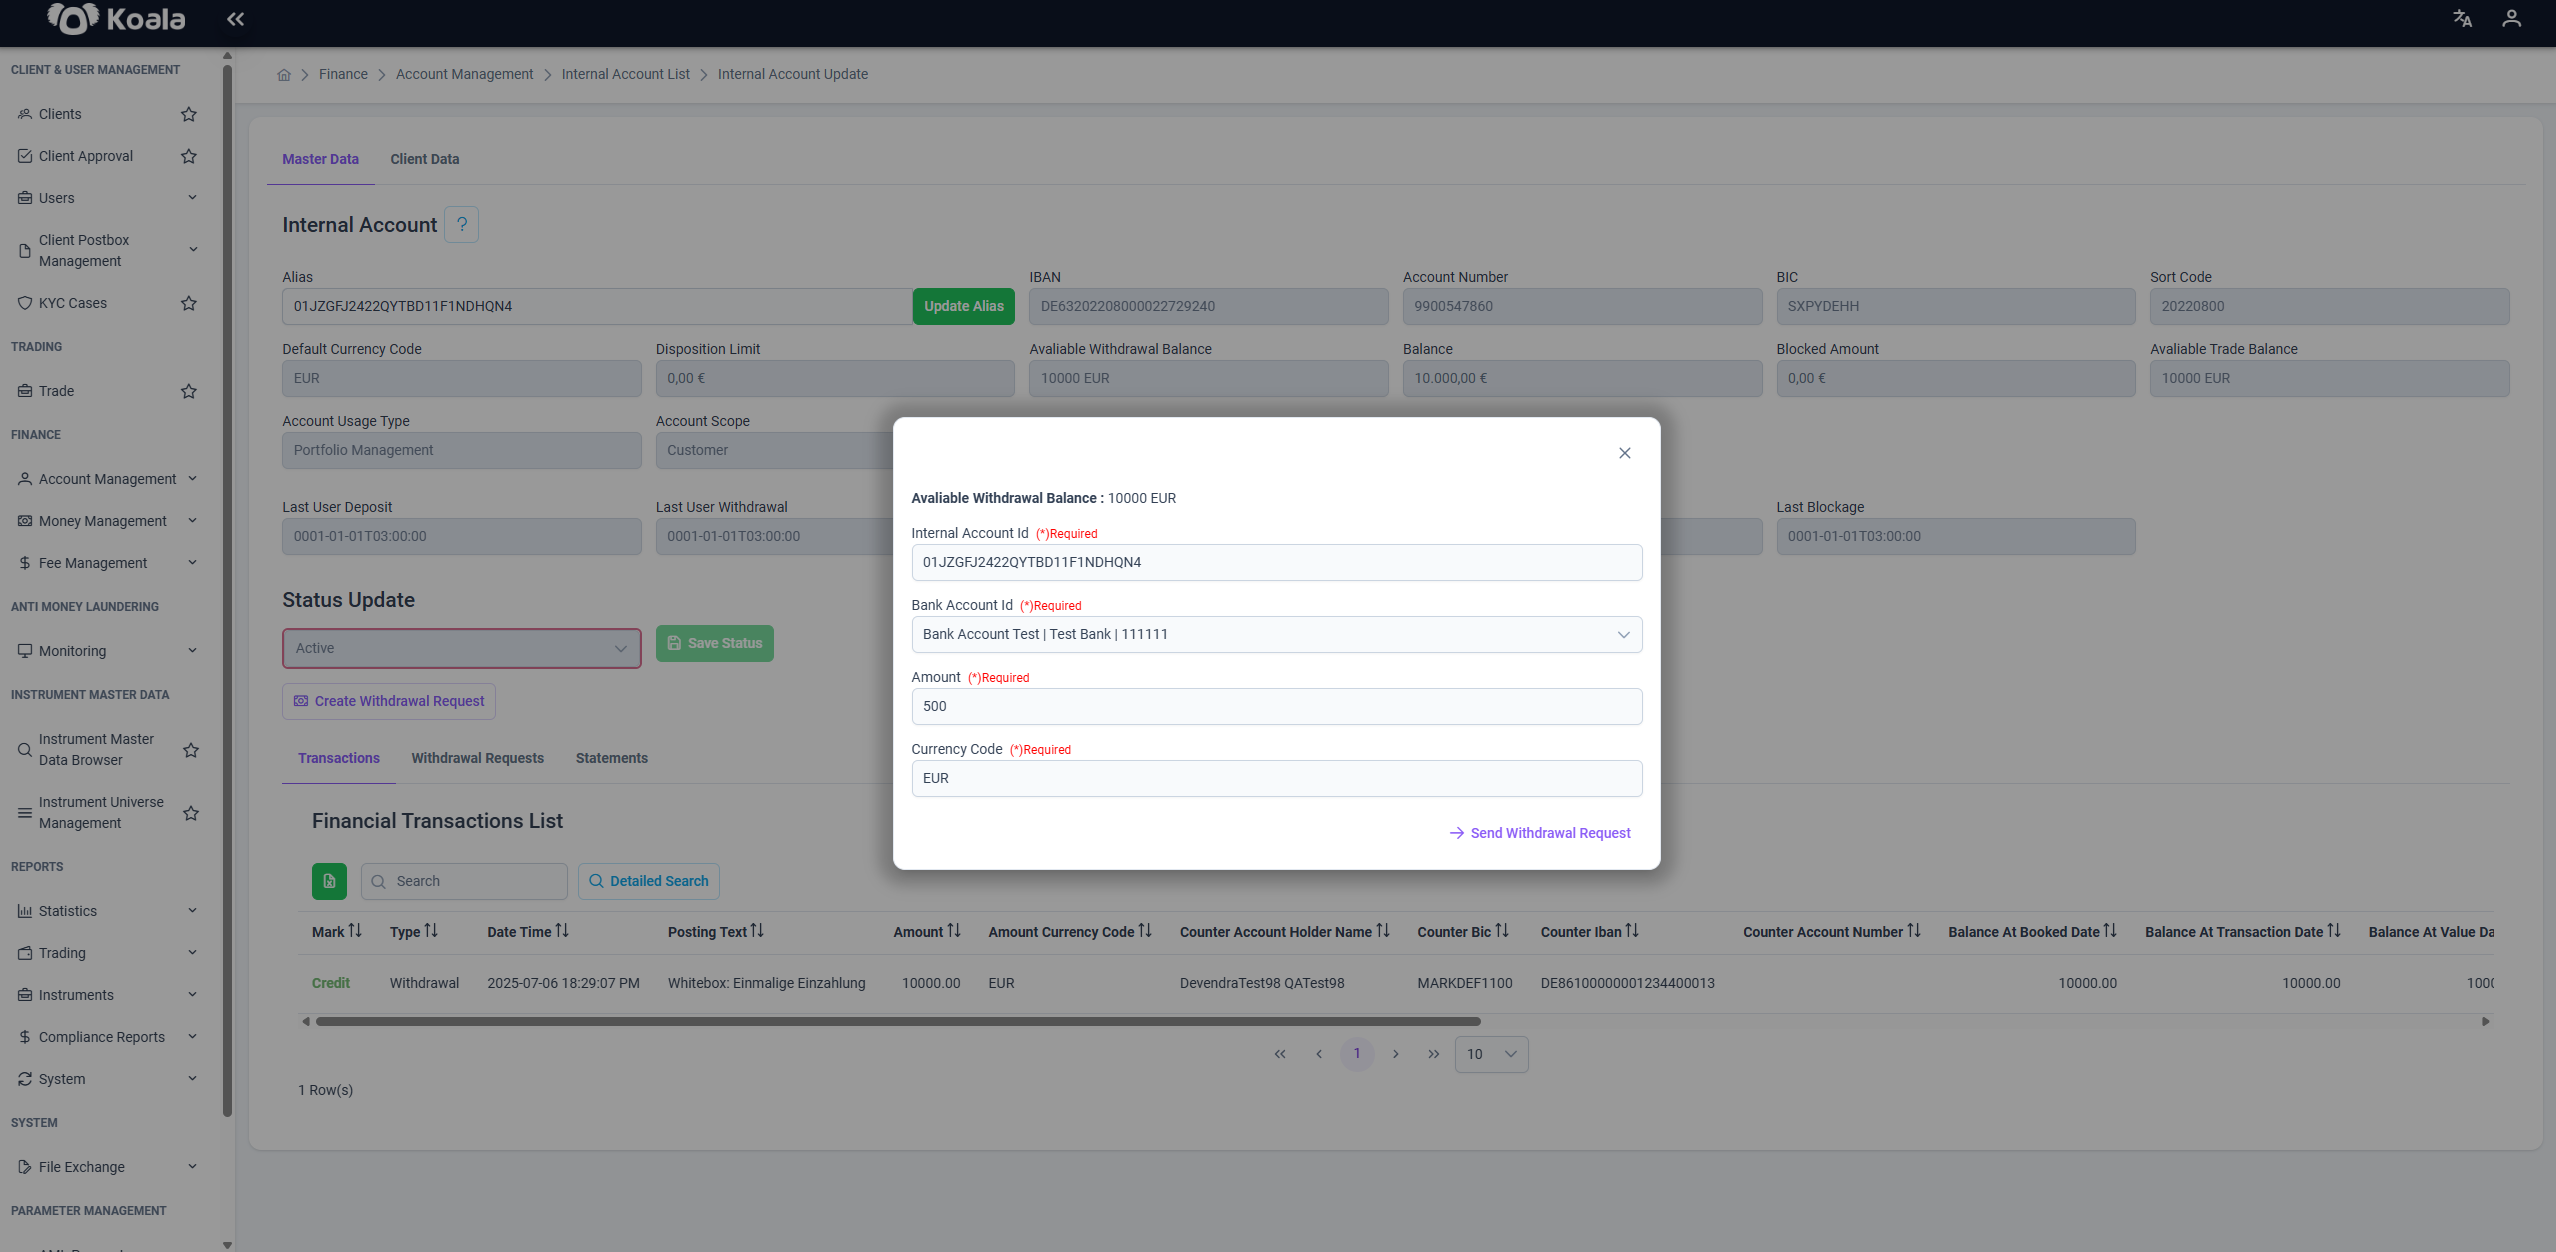Favorite the KYC Cases star
Viewport: 2556px width, 1252px height.
click(189, 303)
